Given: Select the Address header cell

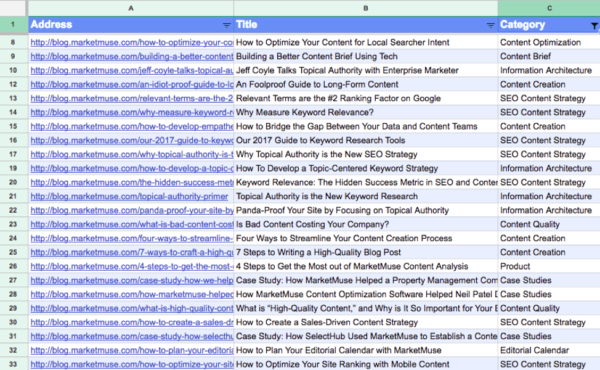Looking at the screenshot, I should click(131, 24).
